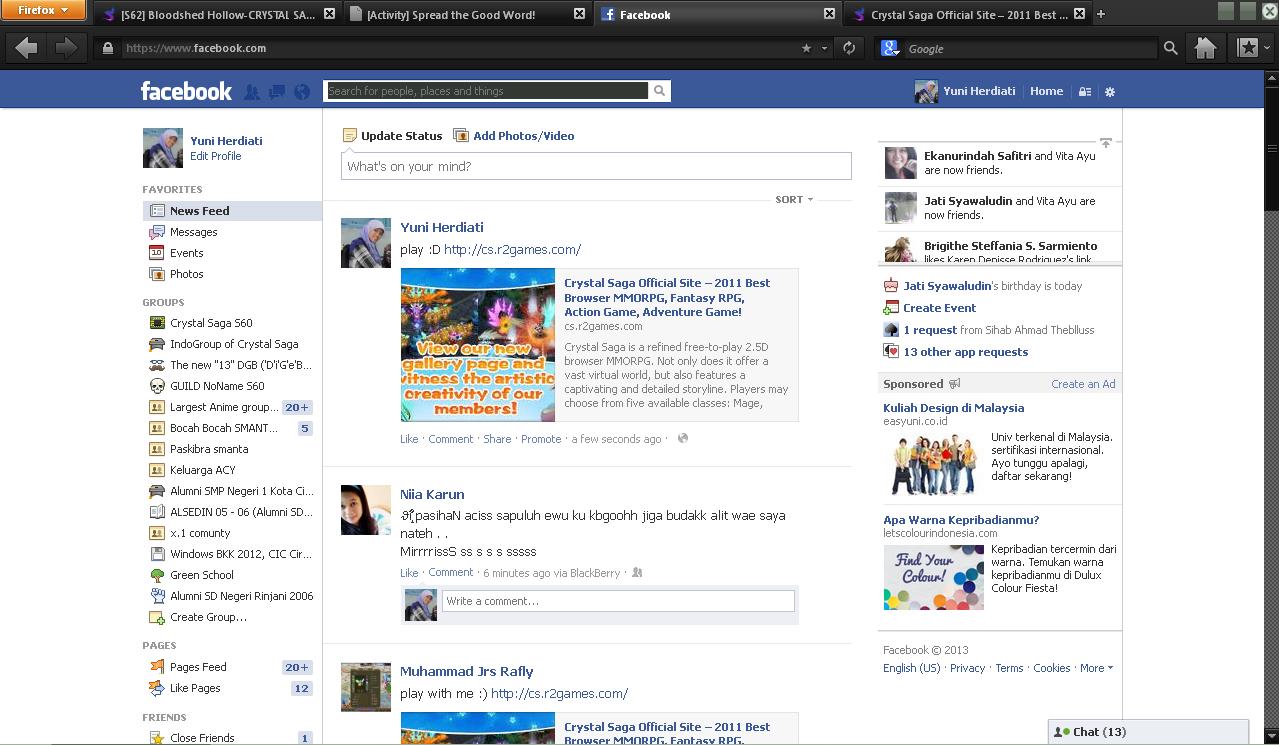Open the messages icon in Facebook header
Viewport: 1279px width, 745px height.
click(277, 92)
